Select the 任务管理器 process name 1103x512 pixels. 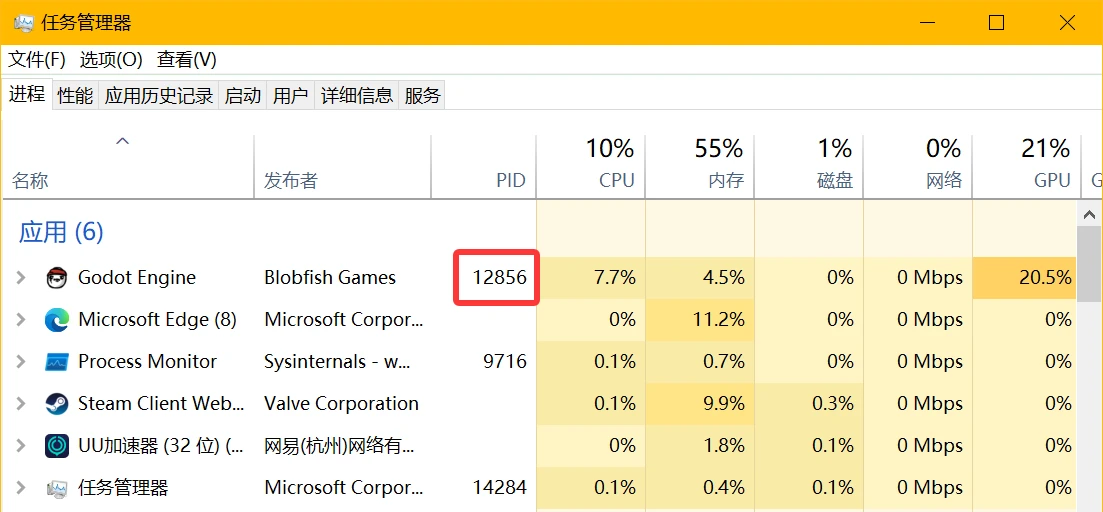123,487
